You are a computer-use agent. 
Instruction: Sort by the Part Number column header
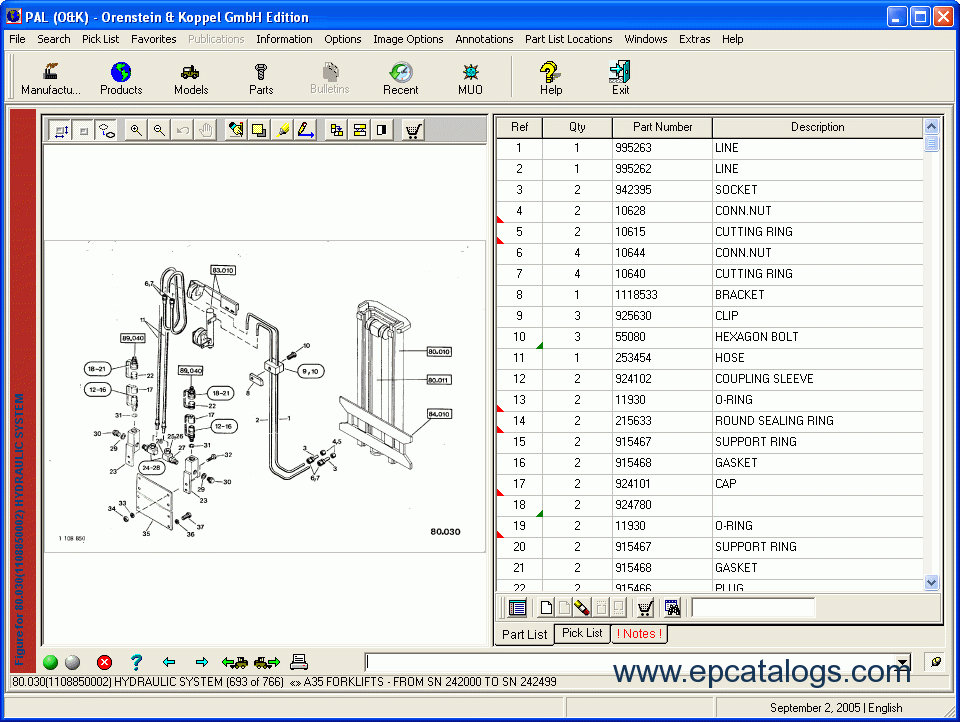(662, 127)
